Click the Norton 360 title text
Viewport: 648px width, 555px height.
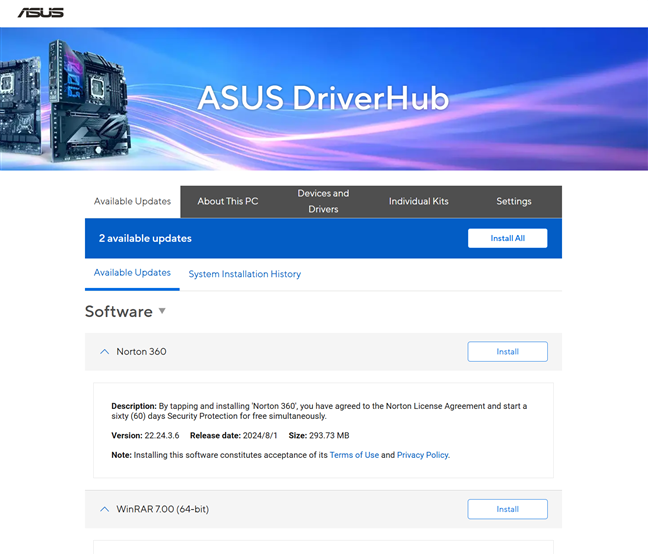click(x=141, y=352)
